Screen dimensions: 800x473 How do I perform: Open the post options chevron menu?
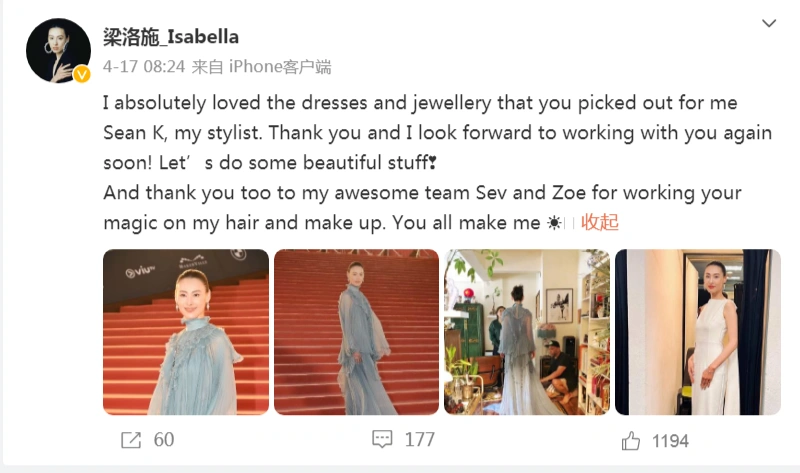(769, 23)
